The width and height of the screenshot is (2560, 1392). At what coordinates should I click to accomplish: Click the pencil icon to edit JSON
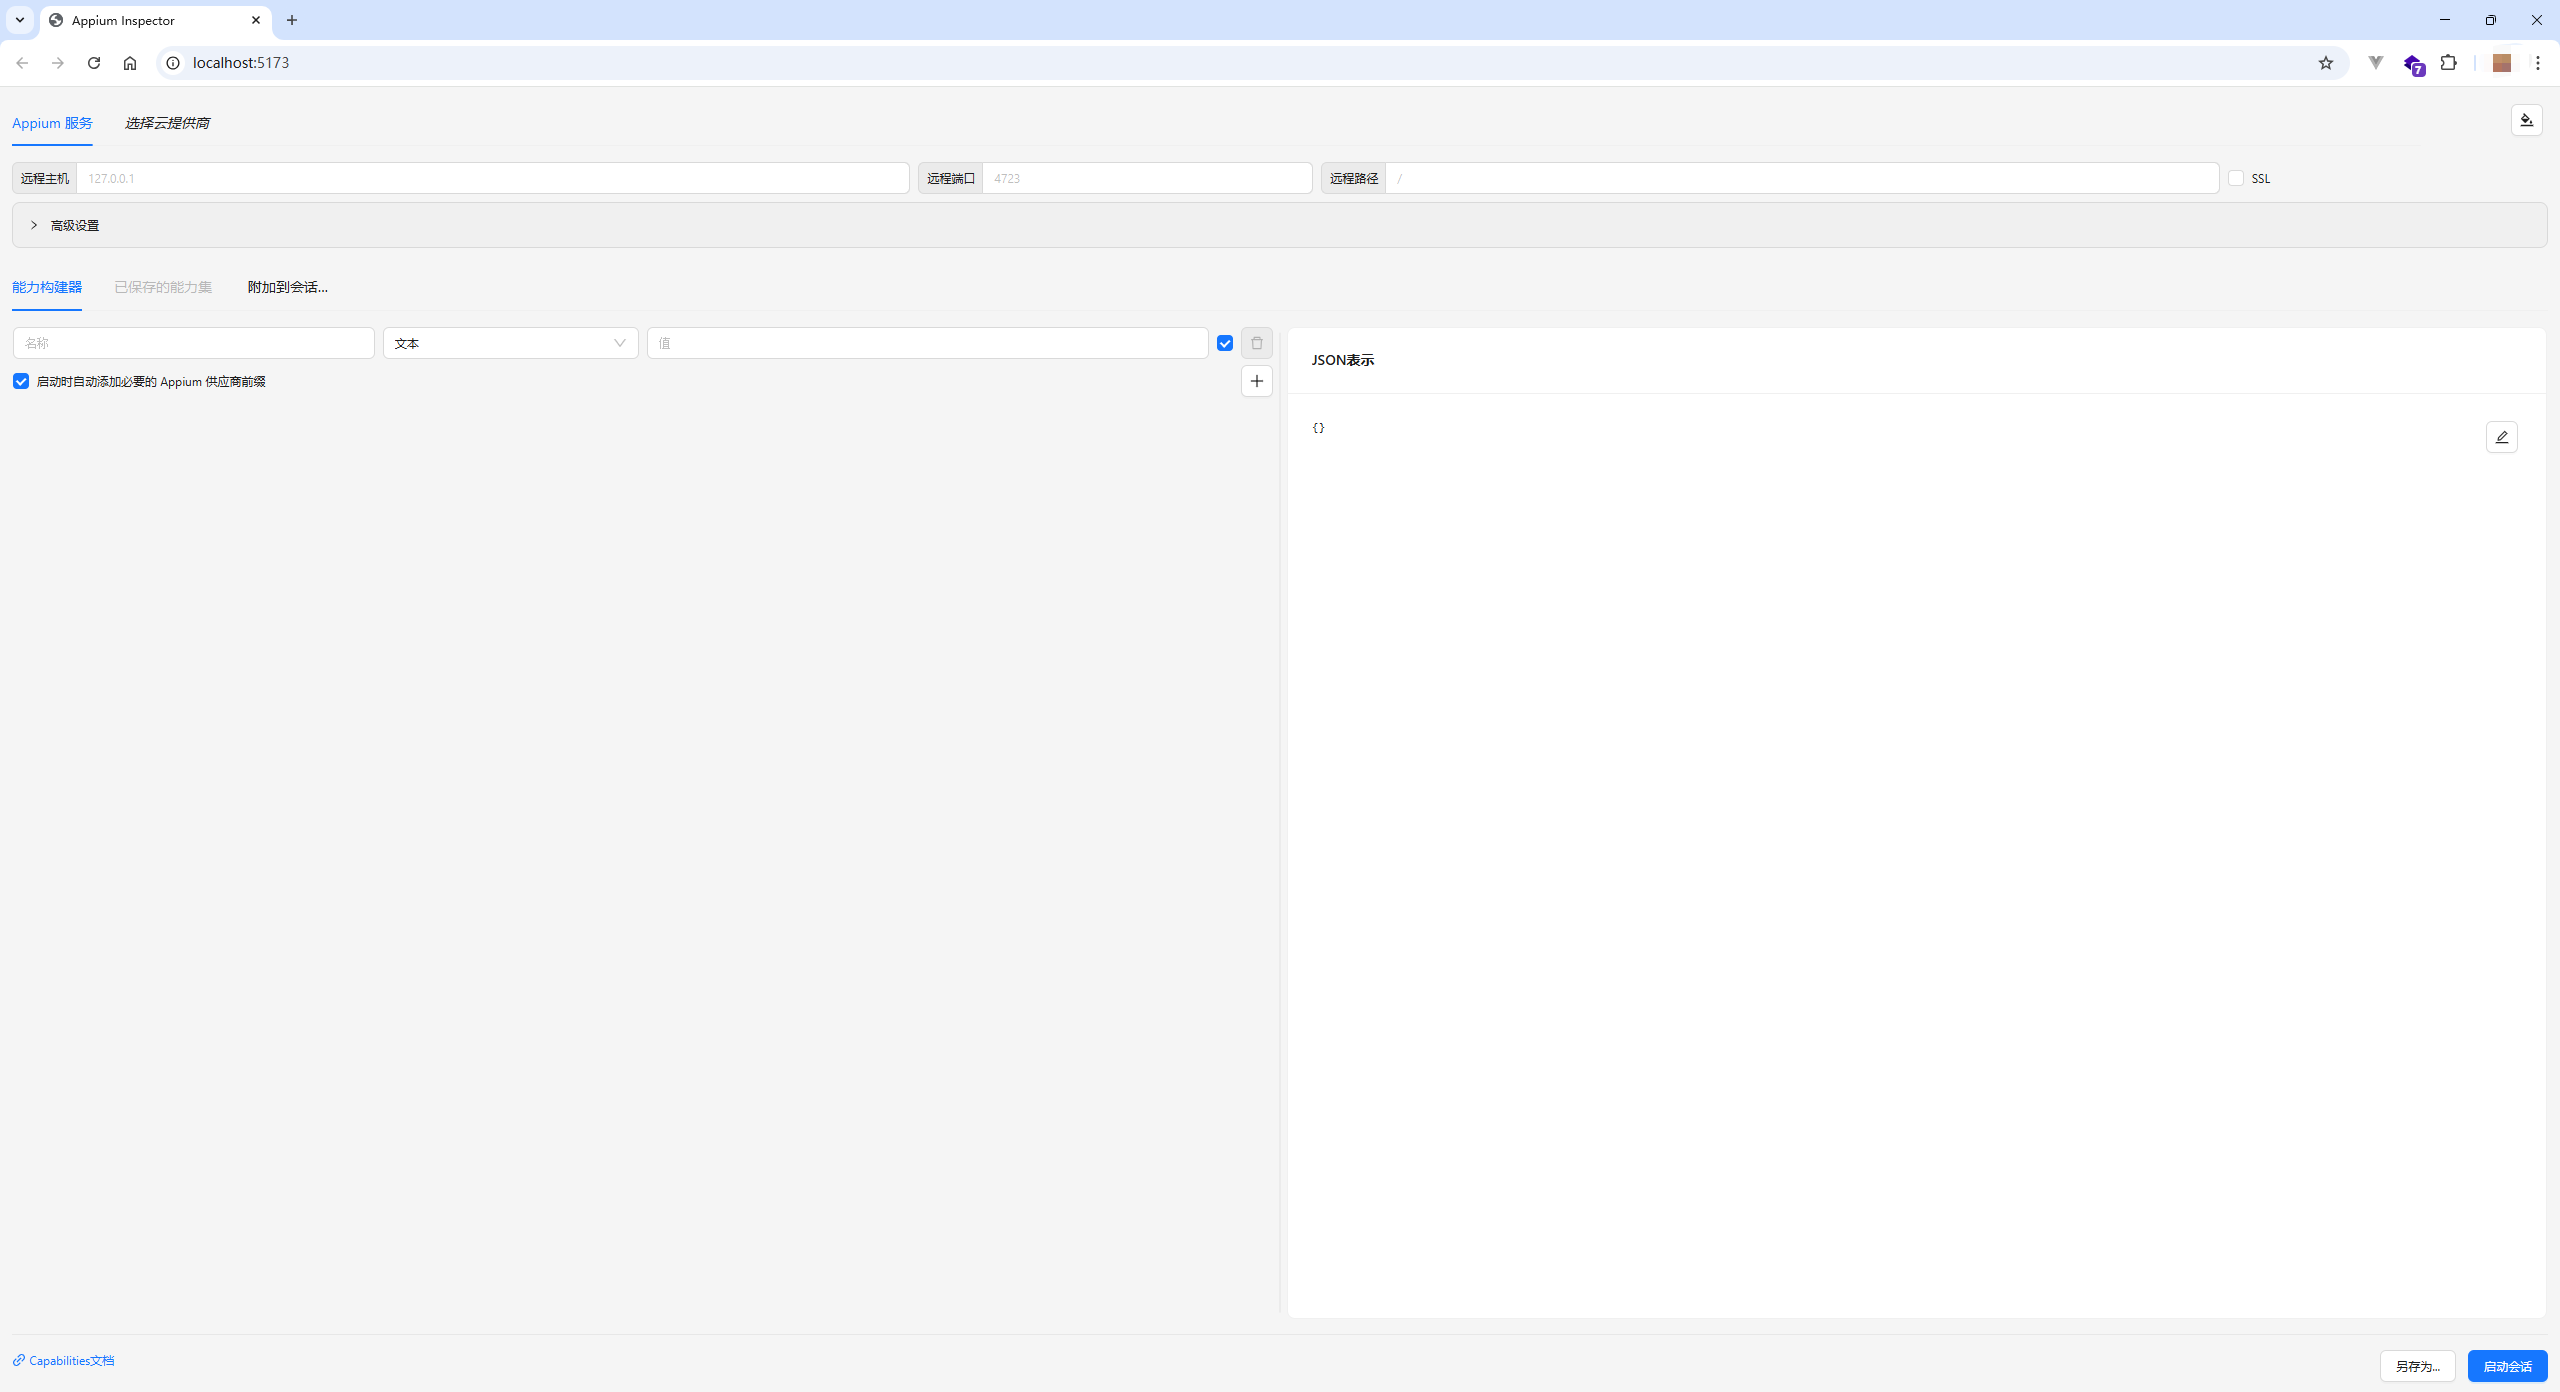pos(2501,437)
